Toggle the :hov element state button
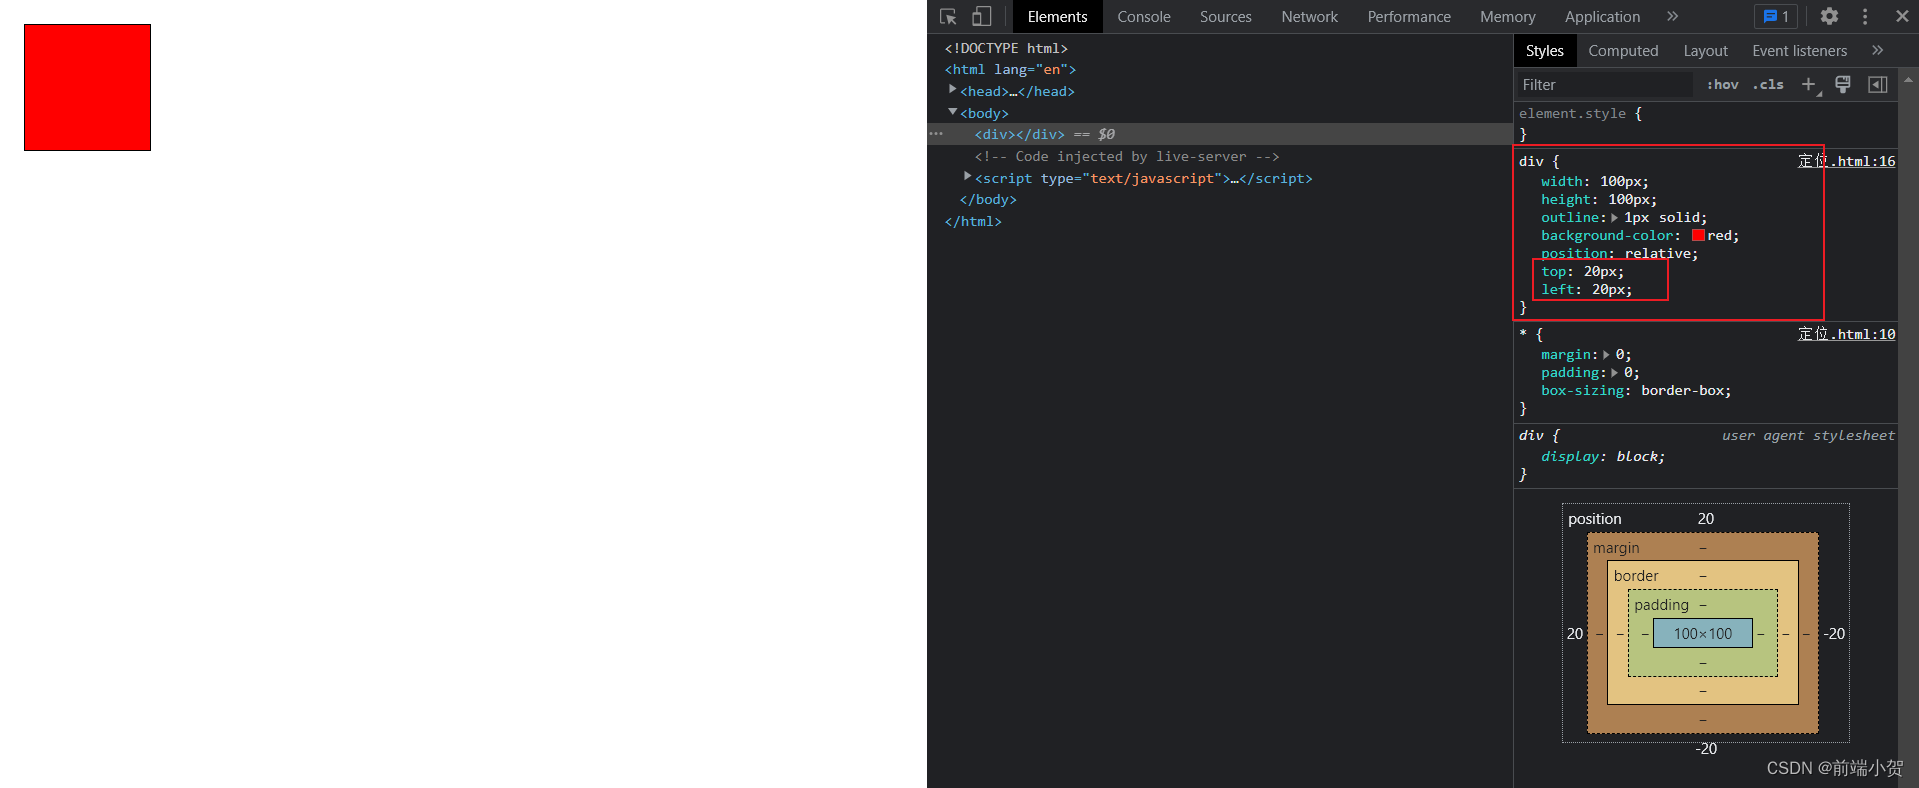 (1722, 85)
